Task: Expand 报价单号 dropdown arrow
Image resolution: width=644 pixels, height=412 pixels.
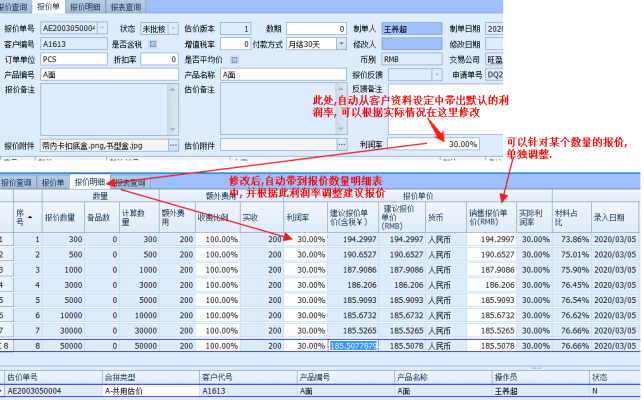Action: click(x=102, y=28)
